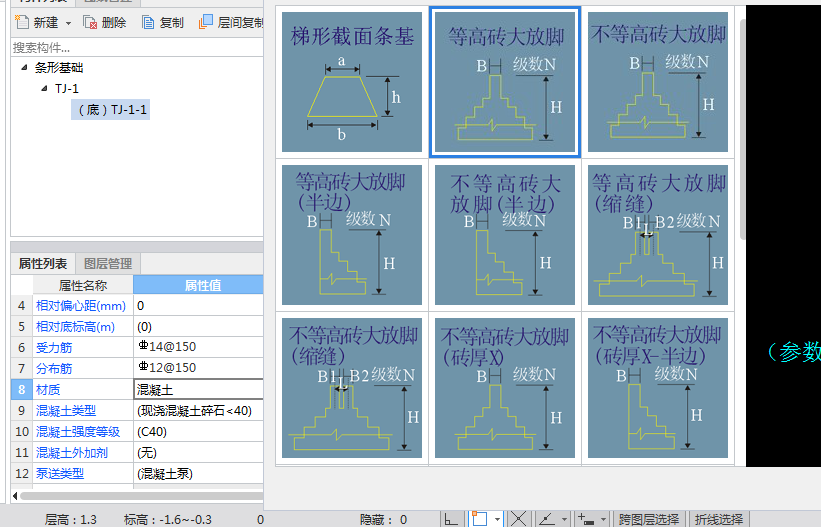The height and width of the screenshot is (527, 821).
Task: Choose the 等高砖大放脚 section thumbnail
Action: (505, 82)
